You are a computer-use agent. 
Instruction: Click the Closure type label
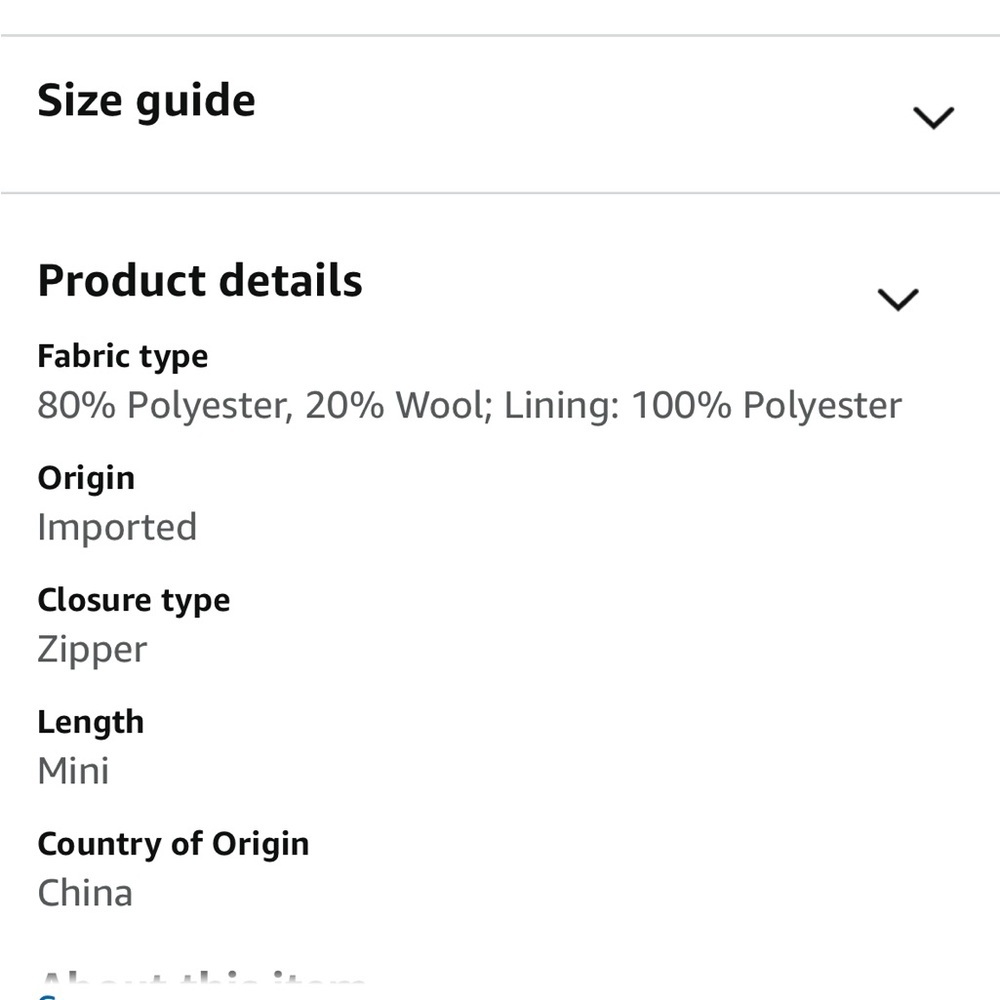coord(134,600)
